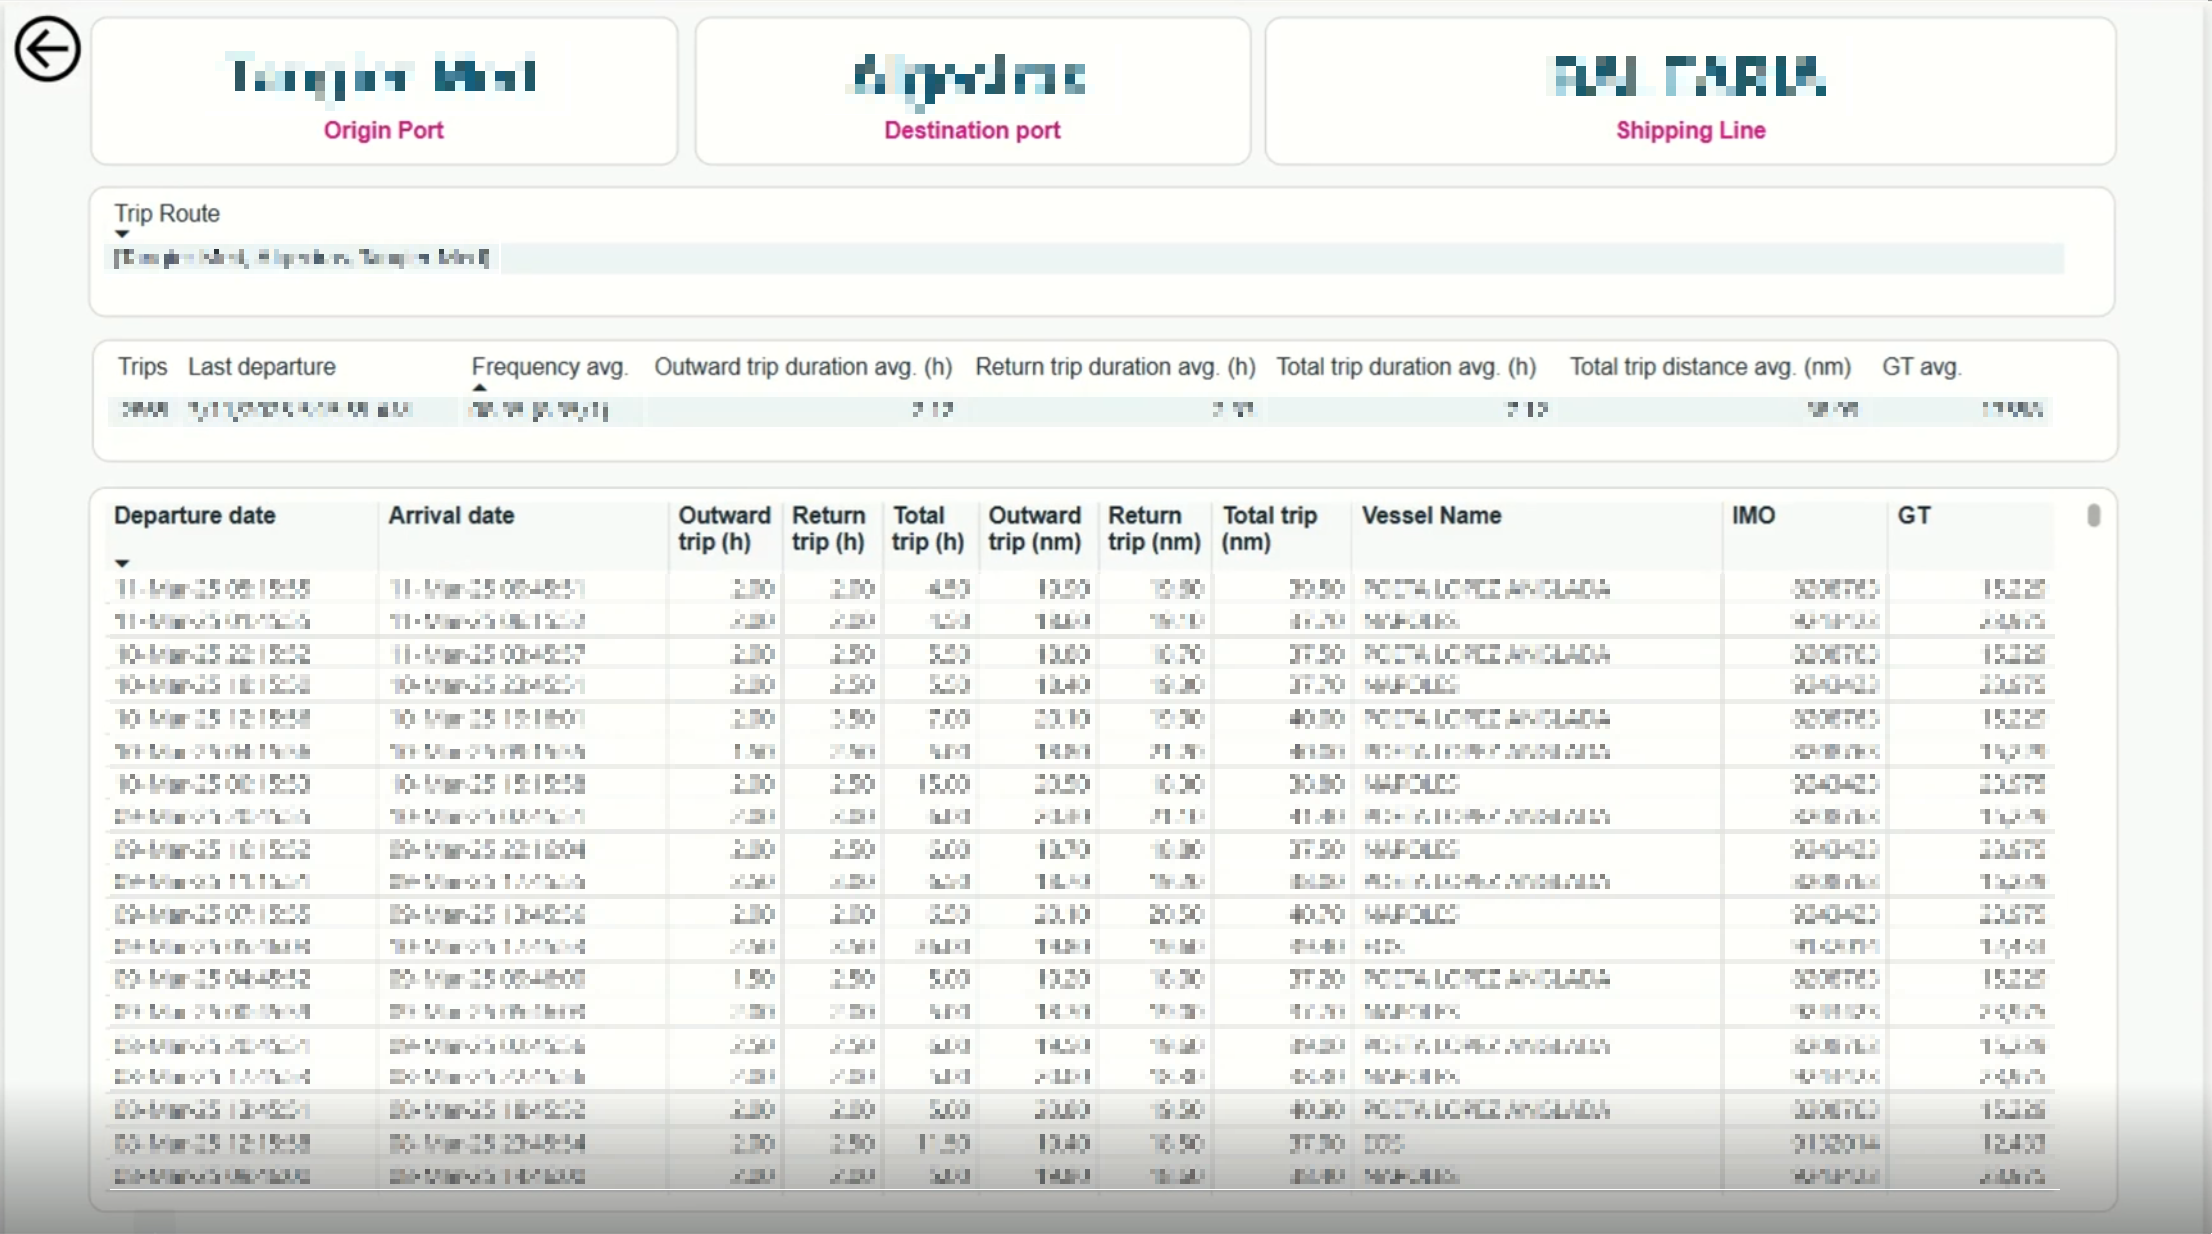The image size is (2212, 1234).
Task: Sort by IMO column header
Action: [1753, 516]
